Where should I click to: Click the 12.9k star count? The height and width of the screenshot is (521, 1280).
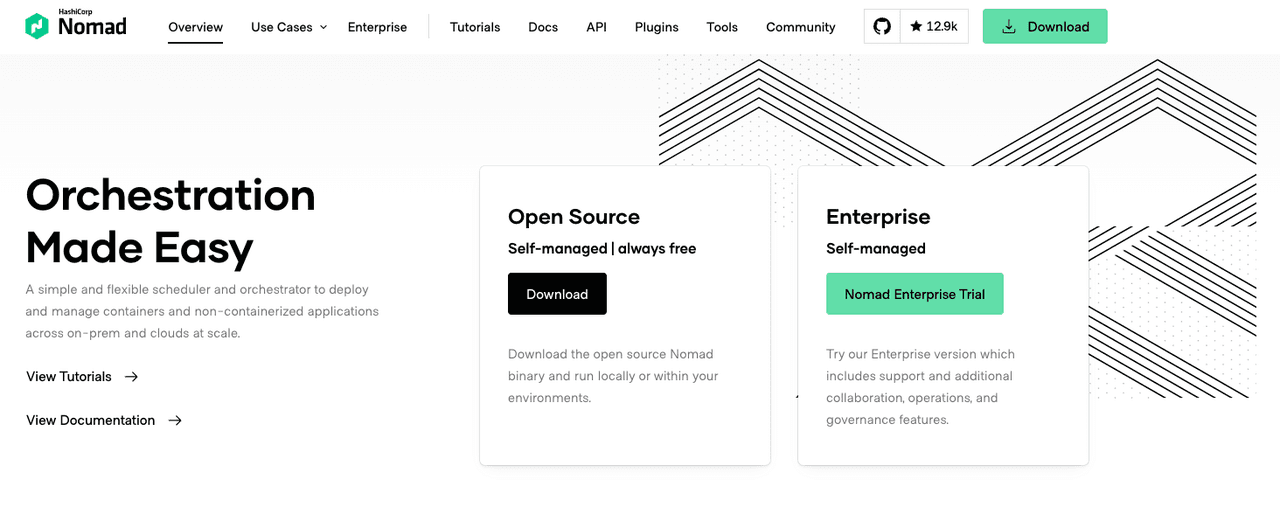coord(934,26)
